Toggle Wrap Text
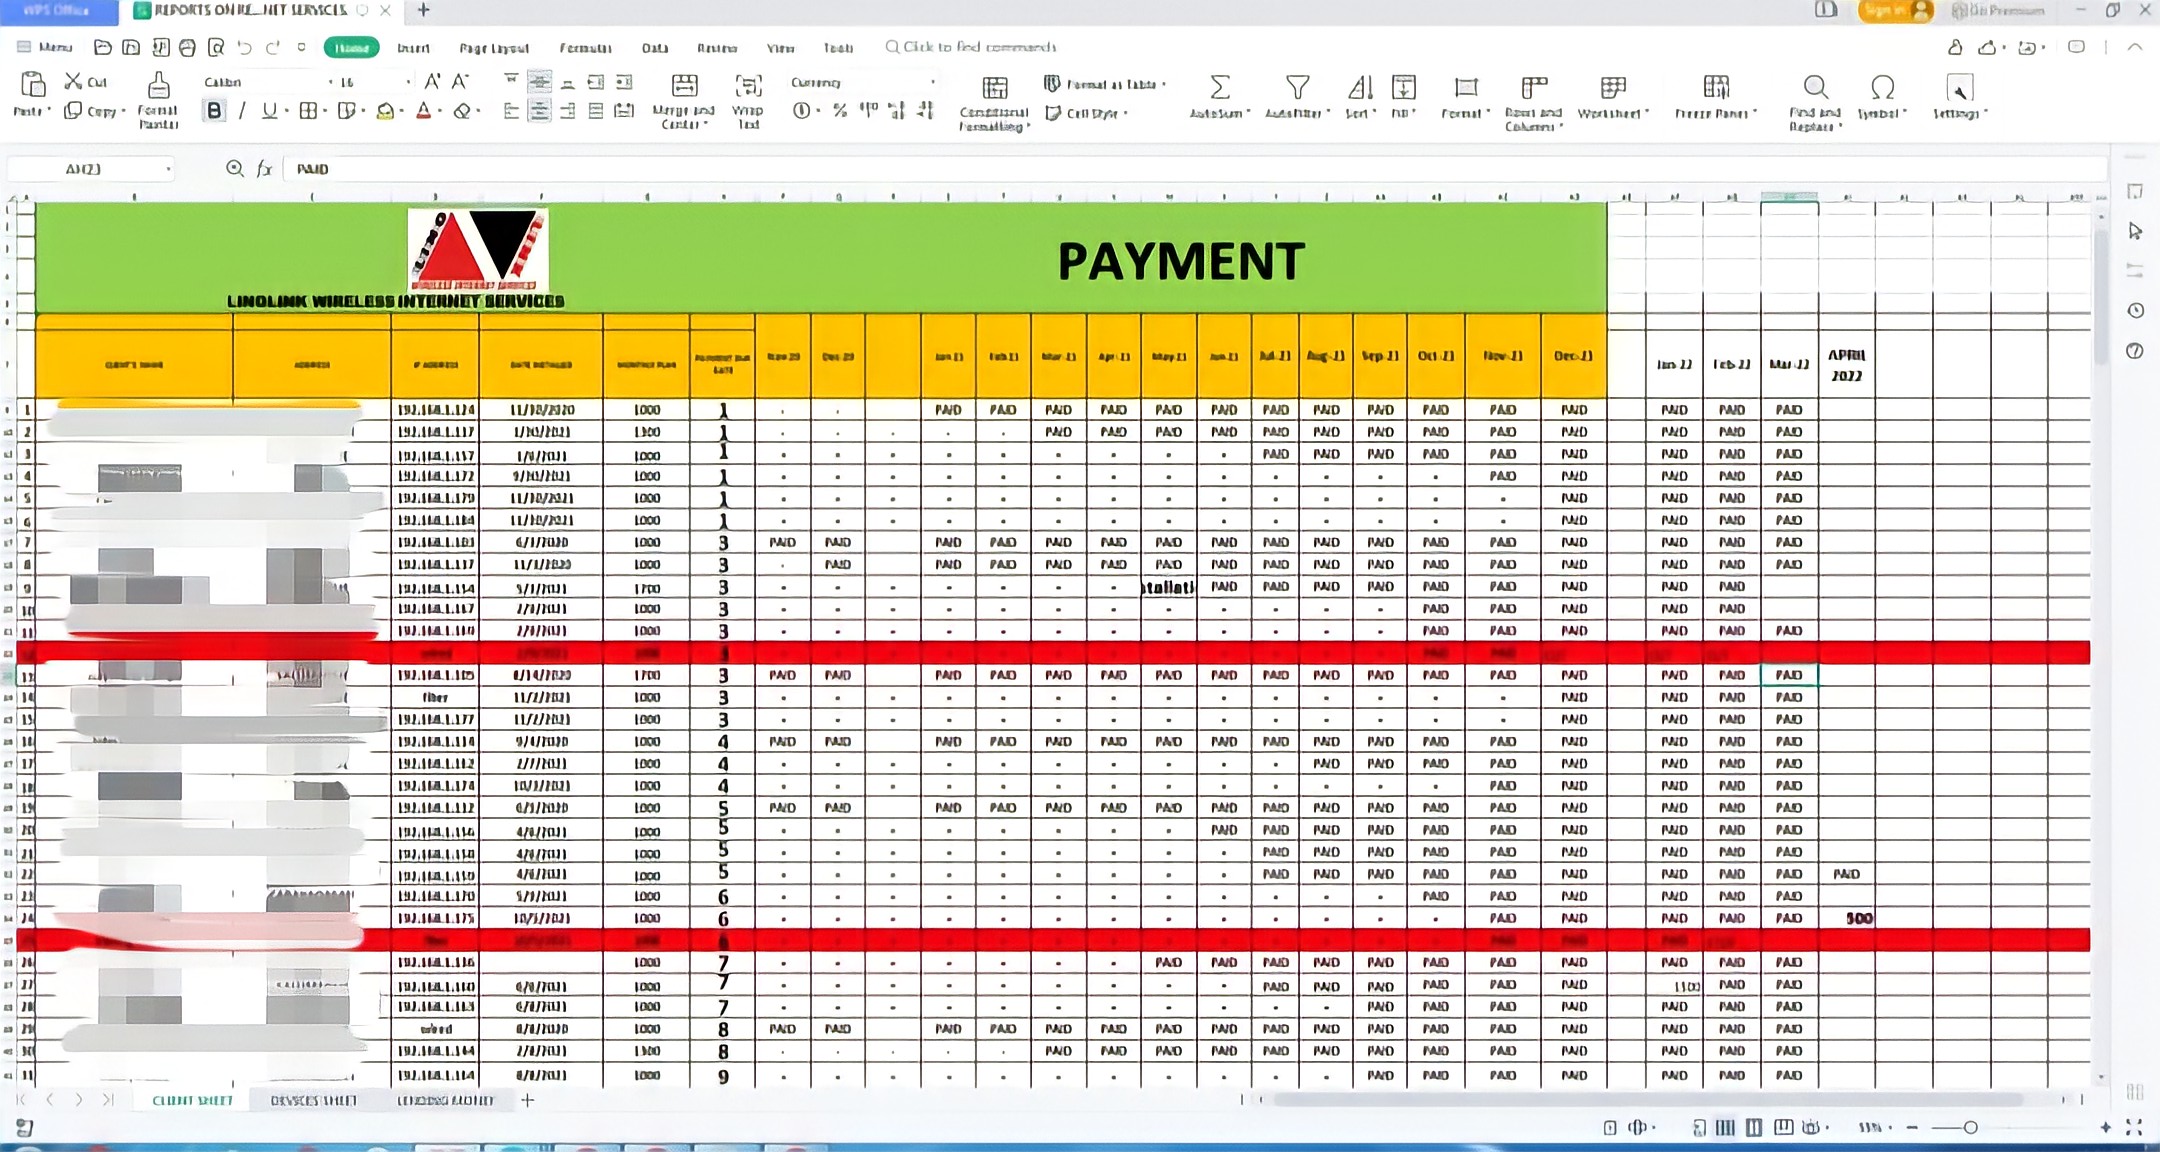Screen dimensions: 2160x1152 tap(748, 86)
